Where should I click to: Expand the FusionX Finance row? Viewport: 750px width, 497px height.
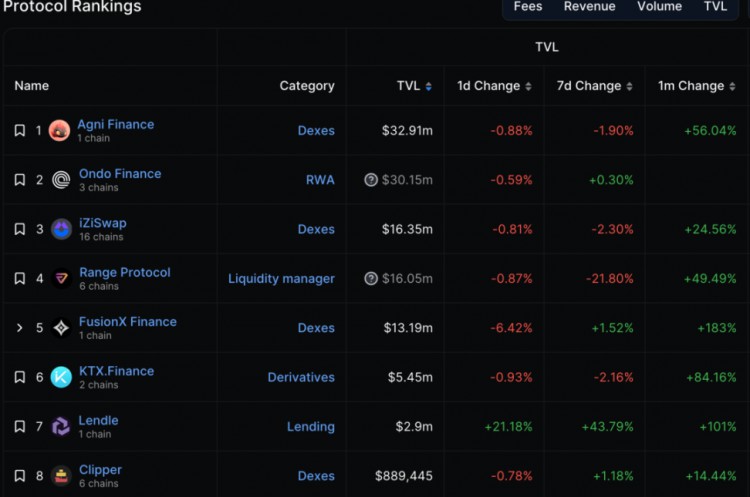tap(19, 328)
